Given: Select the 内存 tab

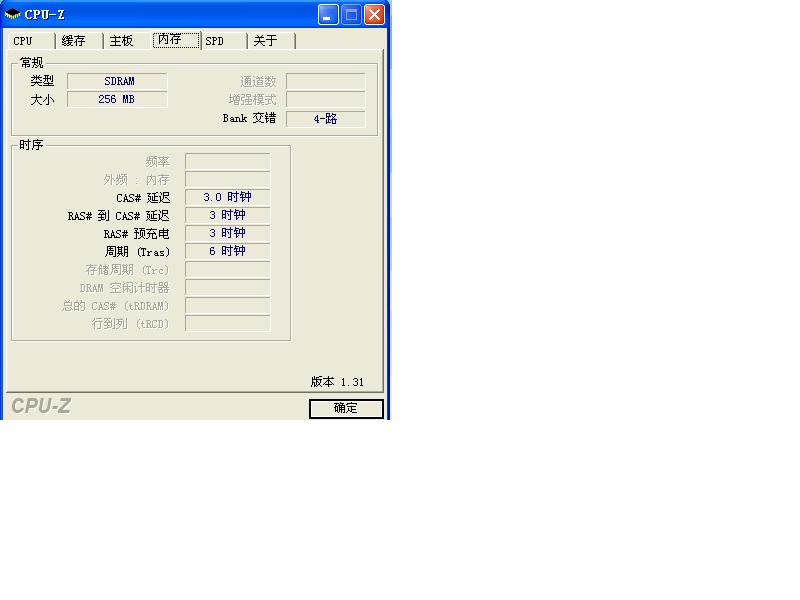Looking at the screenshot, I should point(176,40).
